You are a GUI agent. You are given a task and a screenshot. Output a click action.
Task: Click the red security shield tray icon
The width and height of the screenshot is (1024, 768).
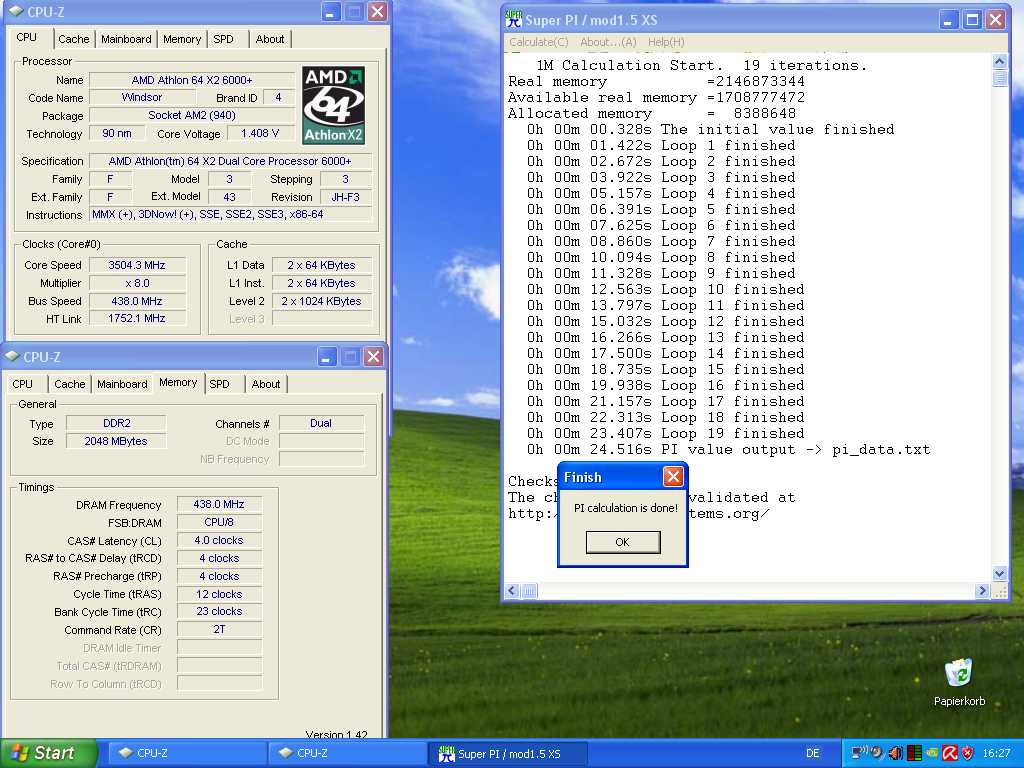click(967, 753)
